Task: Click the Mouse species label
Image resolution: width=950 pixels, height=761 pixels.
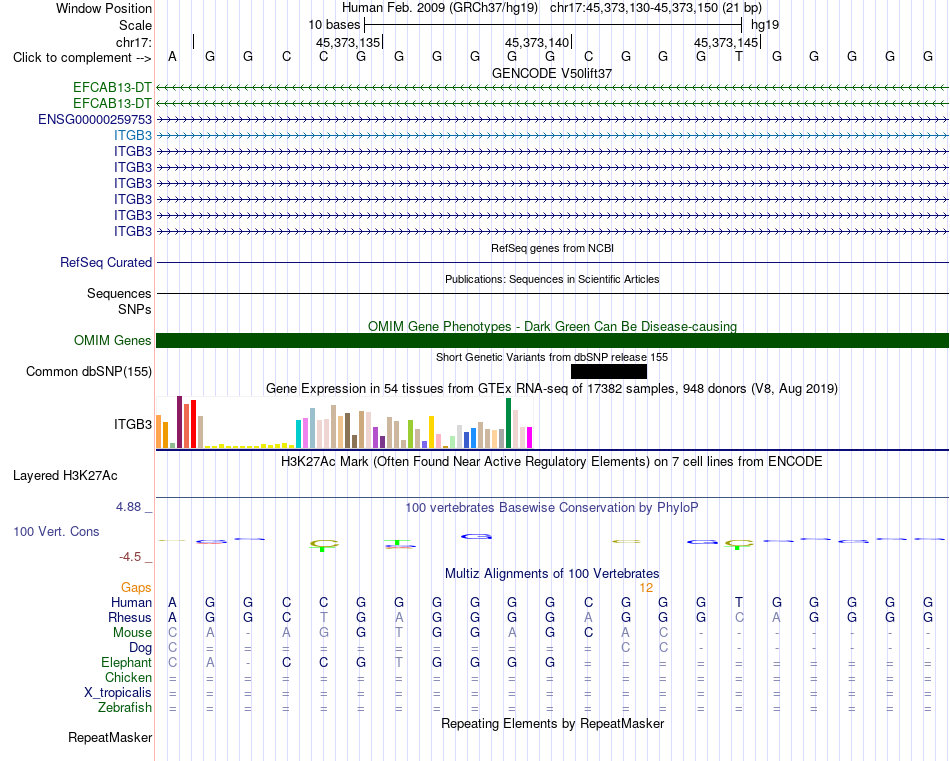Action: (x=132, y=633)
